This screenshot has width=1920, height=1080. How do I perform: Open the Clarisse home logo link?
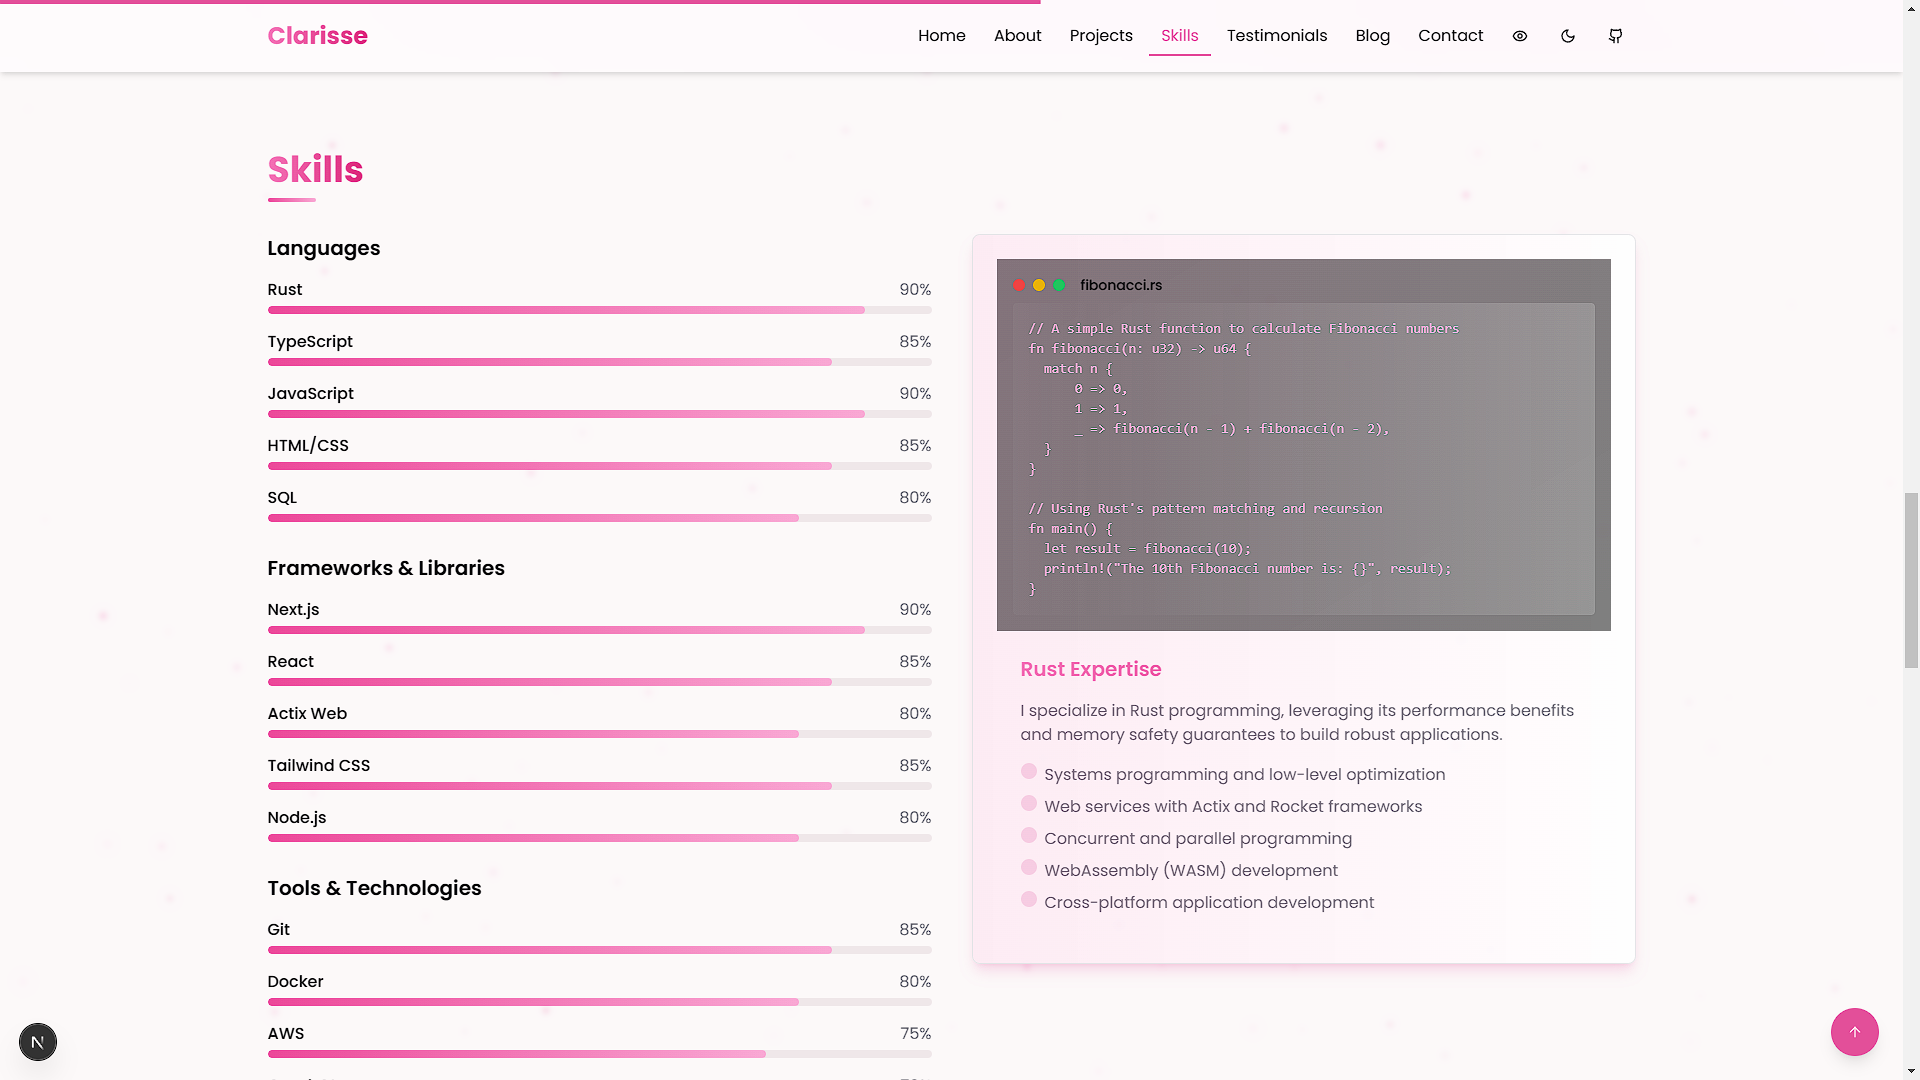(x=317, y=36)
